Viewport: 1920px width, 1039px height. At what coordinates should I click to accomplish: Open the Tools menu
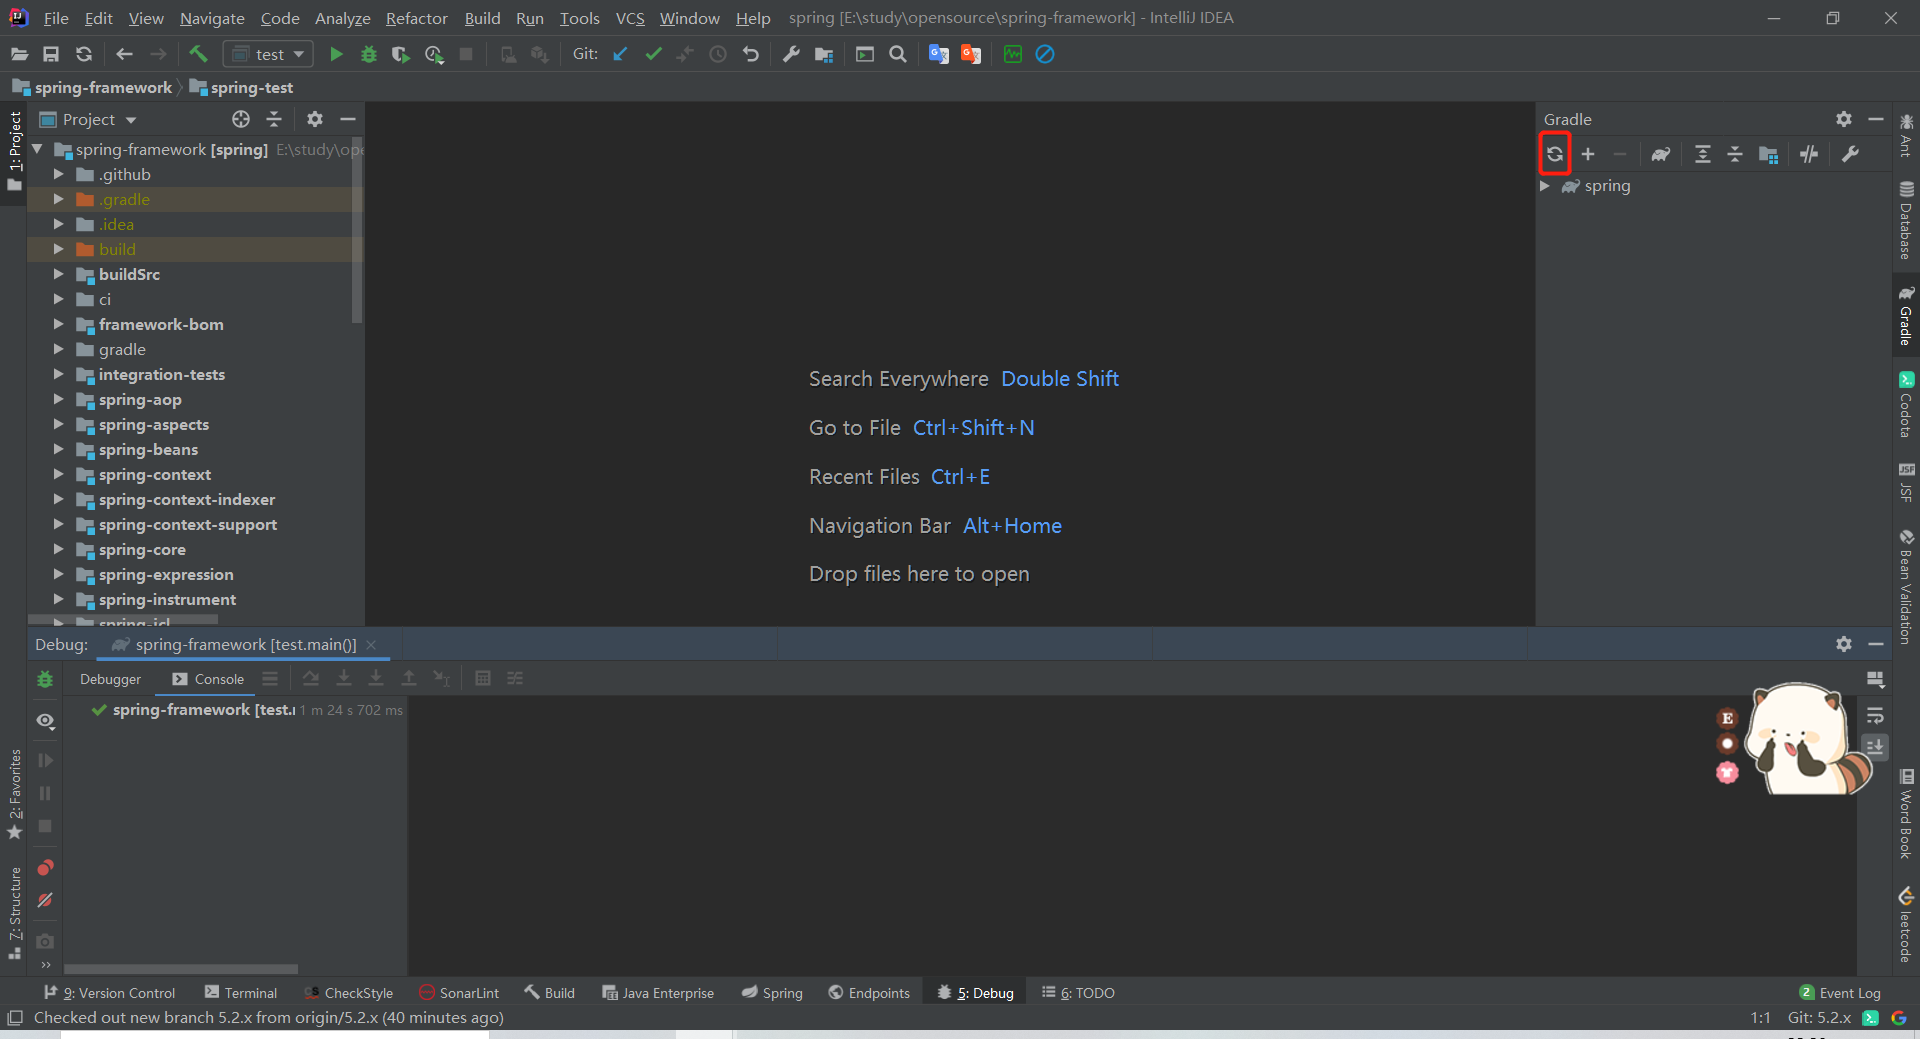point(579,18)
